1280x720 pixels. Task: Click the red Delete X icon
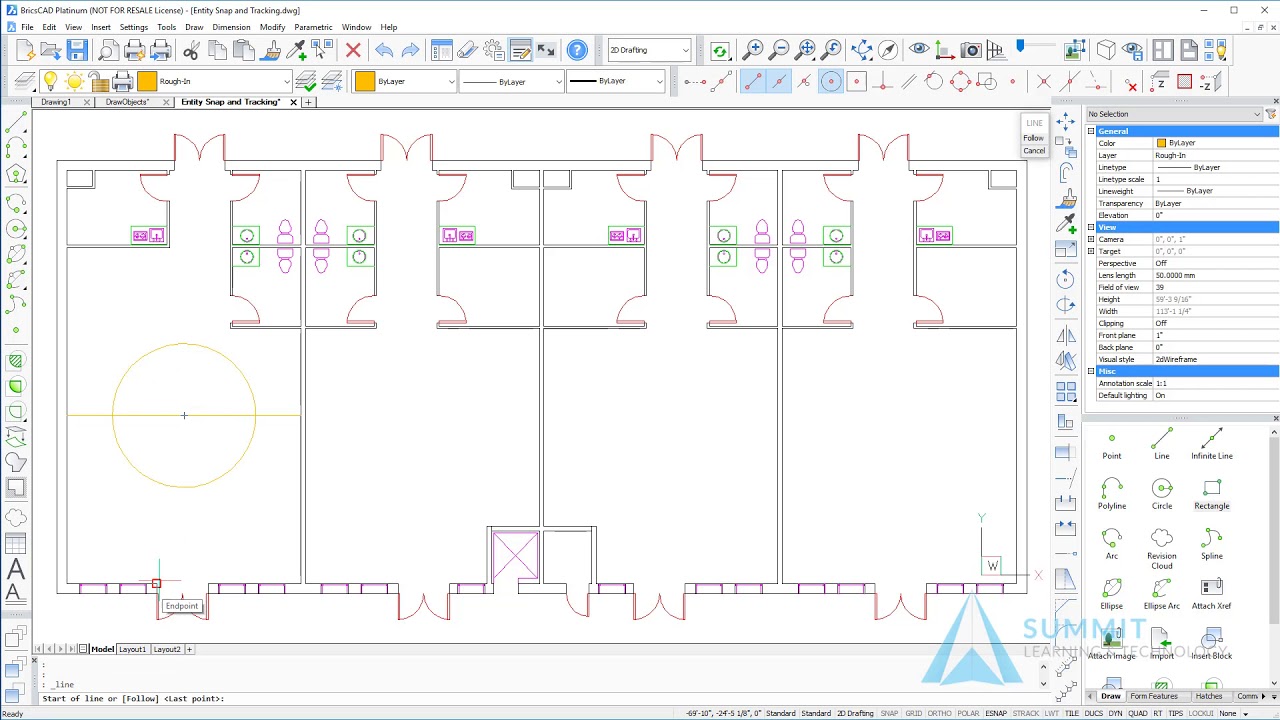click(x=353, y=50)
